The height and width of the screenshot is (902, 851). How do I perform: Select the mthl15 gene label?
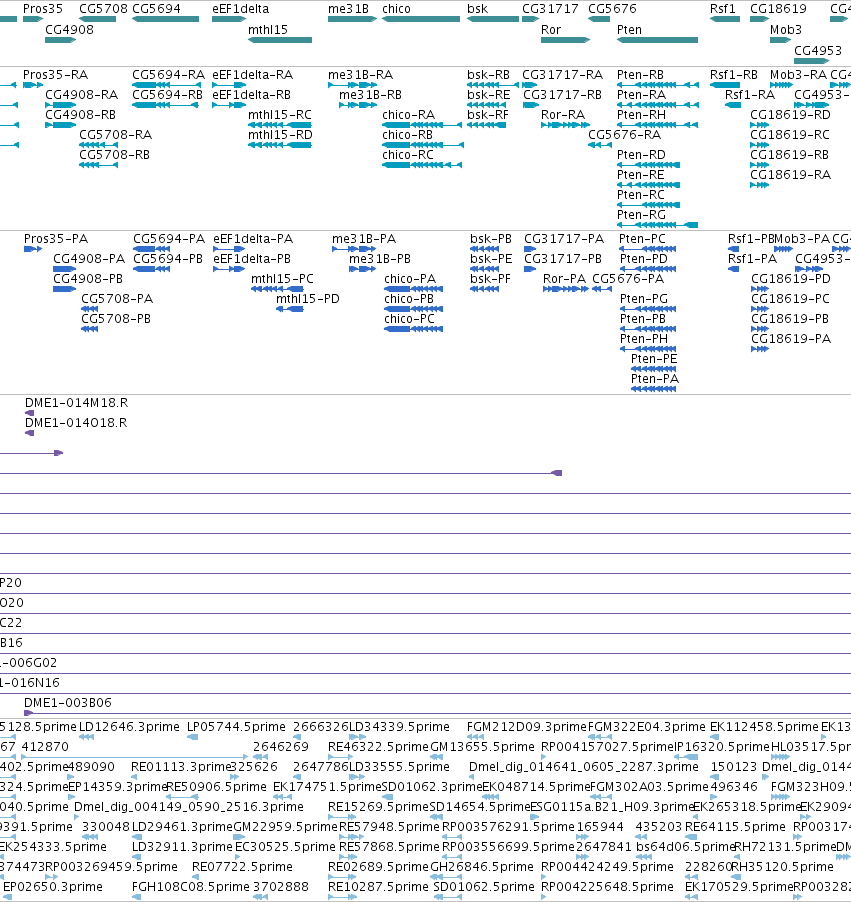(268, 29)
